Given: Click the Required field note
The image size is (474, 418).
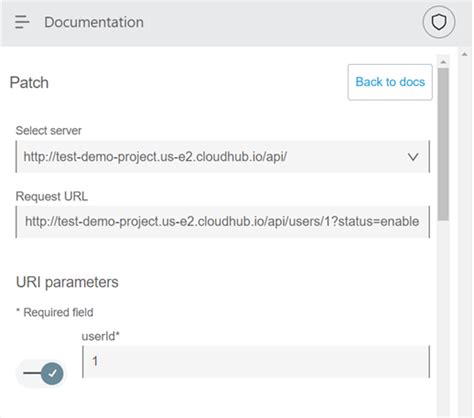Looking at the screenshot, I should click(x=55, y=313).
